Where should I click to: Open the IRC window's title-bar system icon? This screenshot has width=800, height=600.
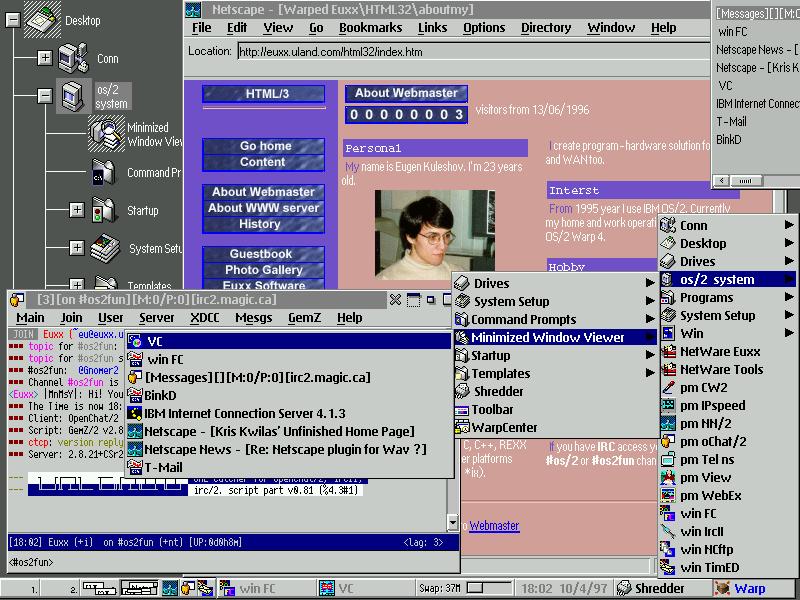17,299
